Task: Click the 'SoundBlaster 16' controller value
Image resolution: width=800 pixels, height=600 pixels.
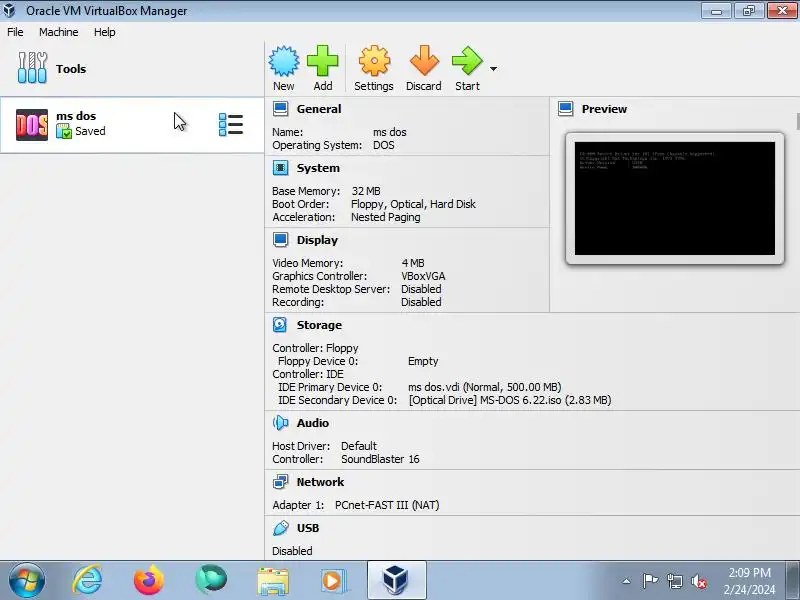Action: (380, 459)
